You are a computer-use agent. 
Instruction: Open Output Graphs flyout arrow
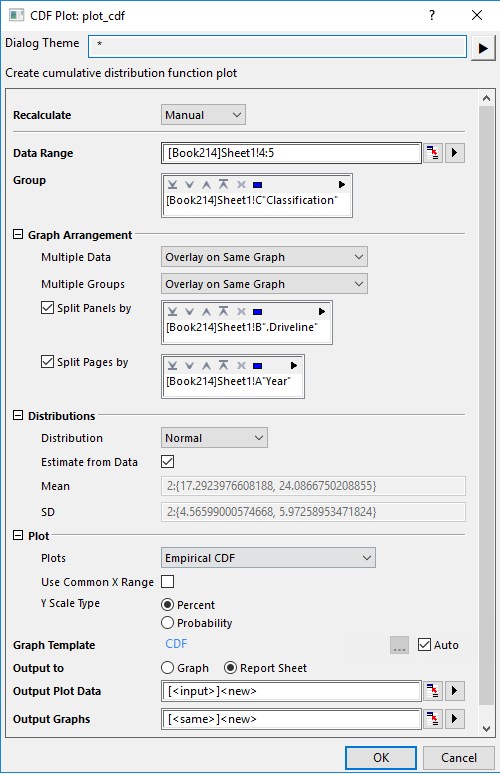pyautogui.click(x=455, y=719)
